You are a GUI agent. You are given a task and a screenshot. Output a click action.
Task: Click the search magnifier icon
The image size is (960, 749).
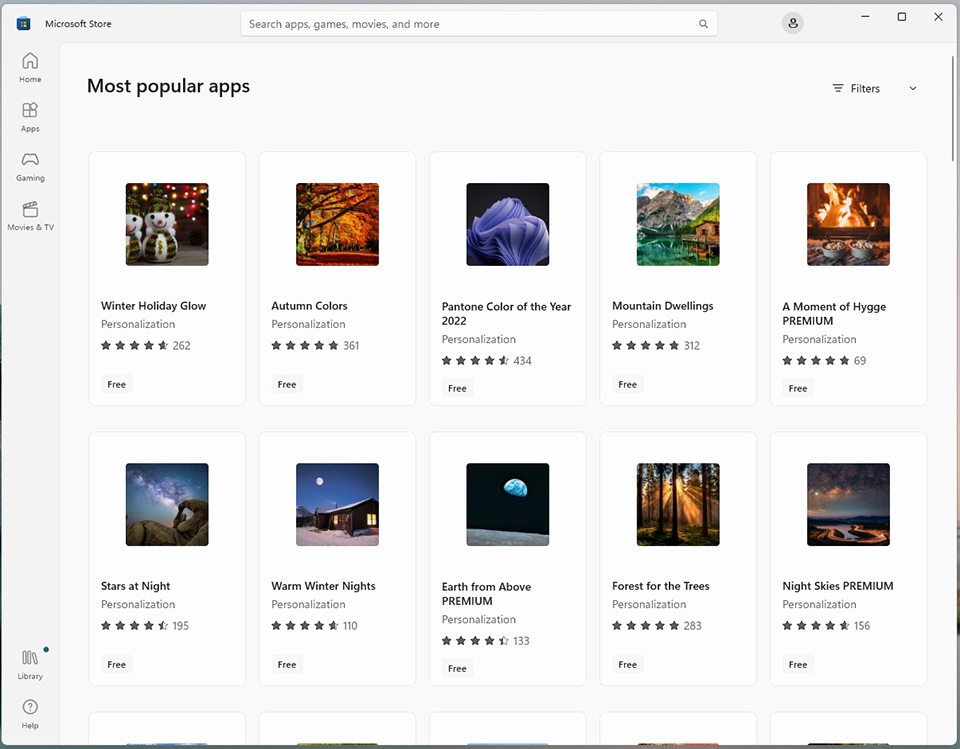(703, 24)
